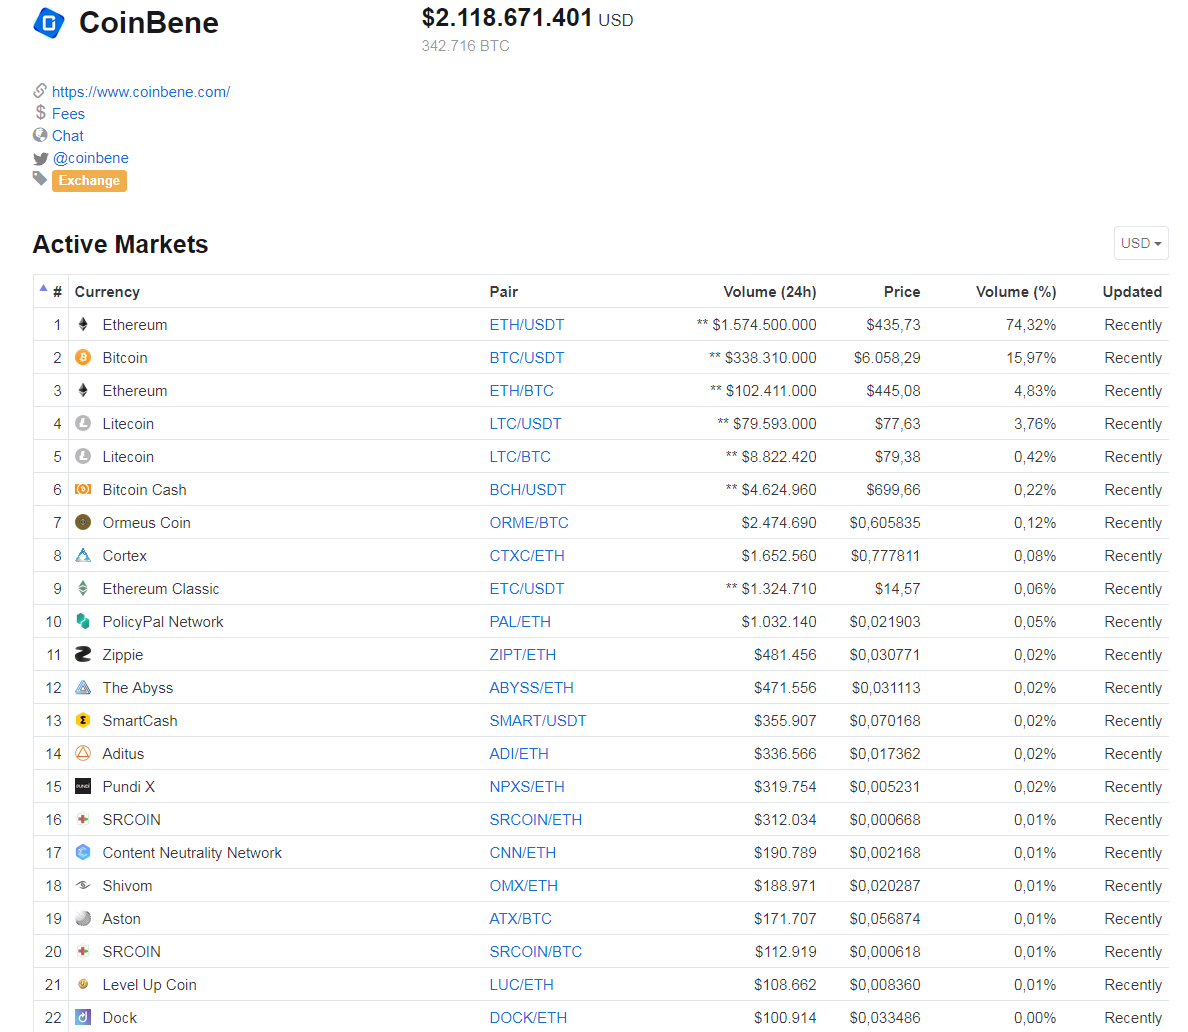Click the Litecoin icon in LTC/USDT row

(83, 424)
